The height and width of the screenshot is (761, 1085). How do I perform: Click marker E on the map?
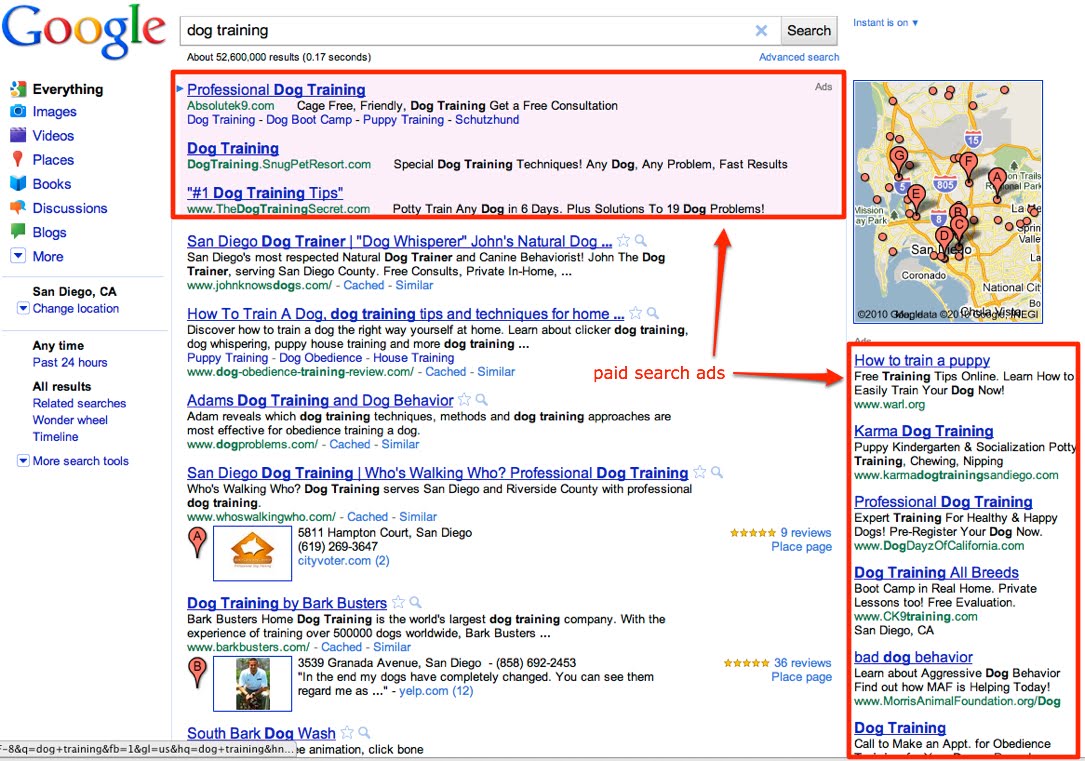tap(915, 199)
